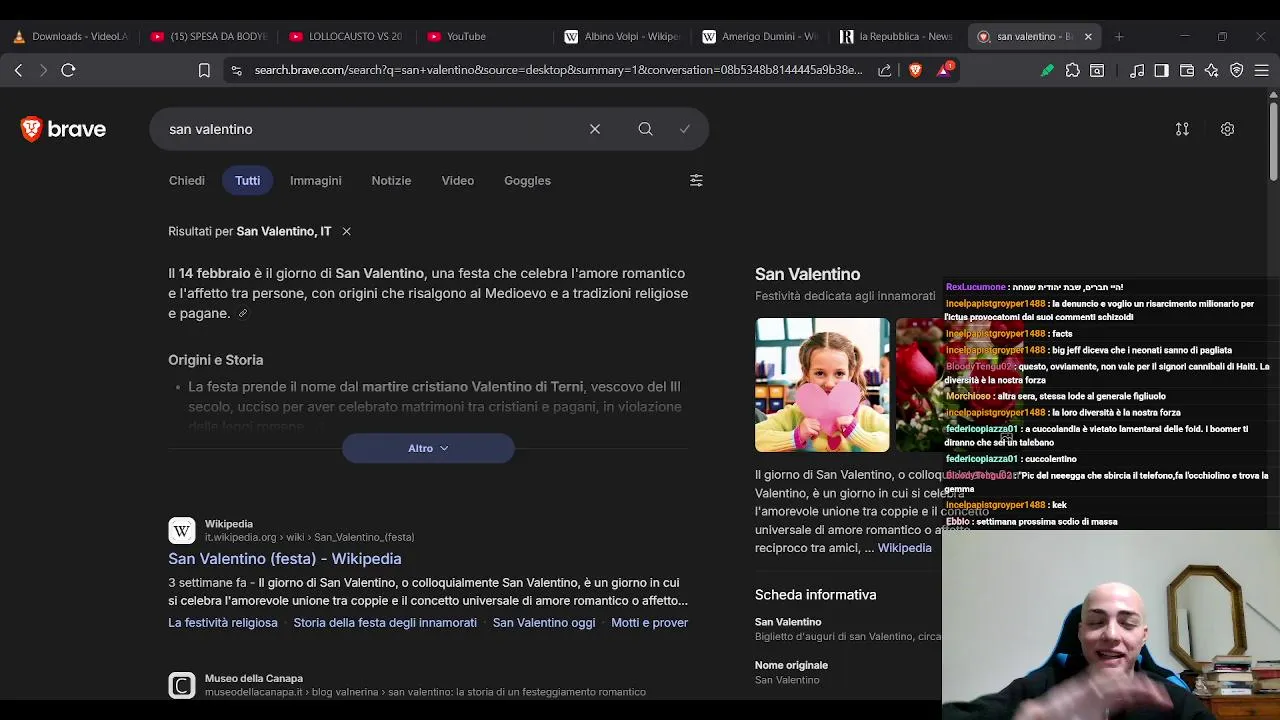Open the Wikipedia link in info panel

point(904,548)
